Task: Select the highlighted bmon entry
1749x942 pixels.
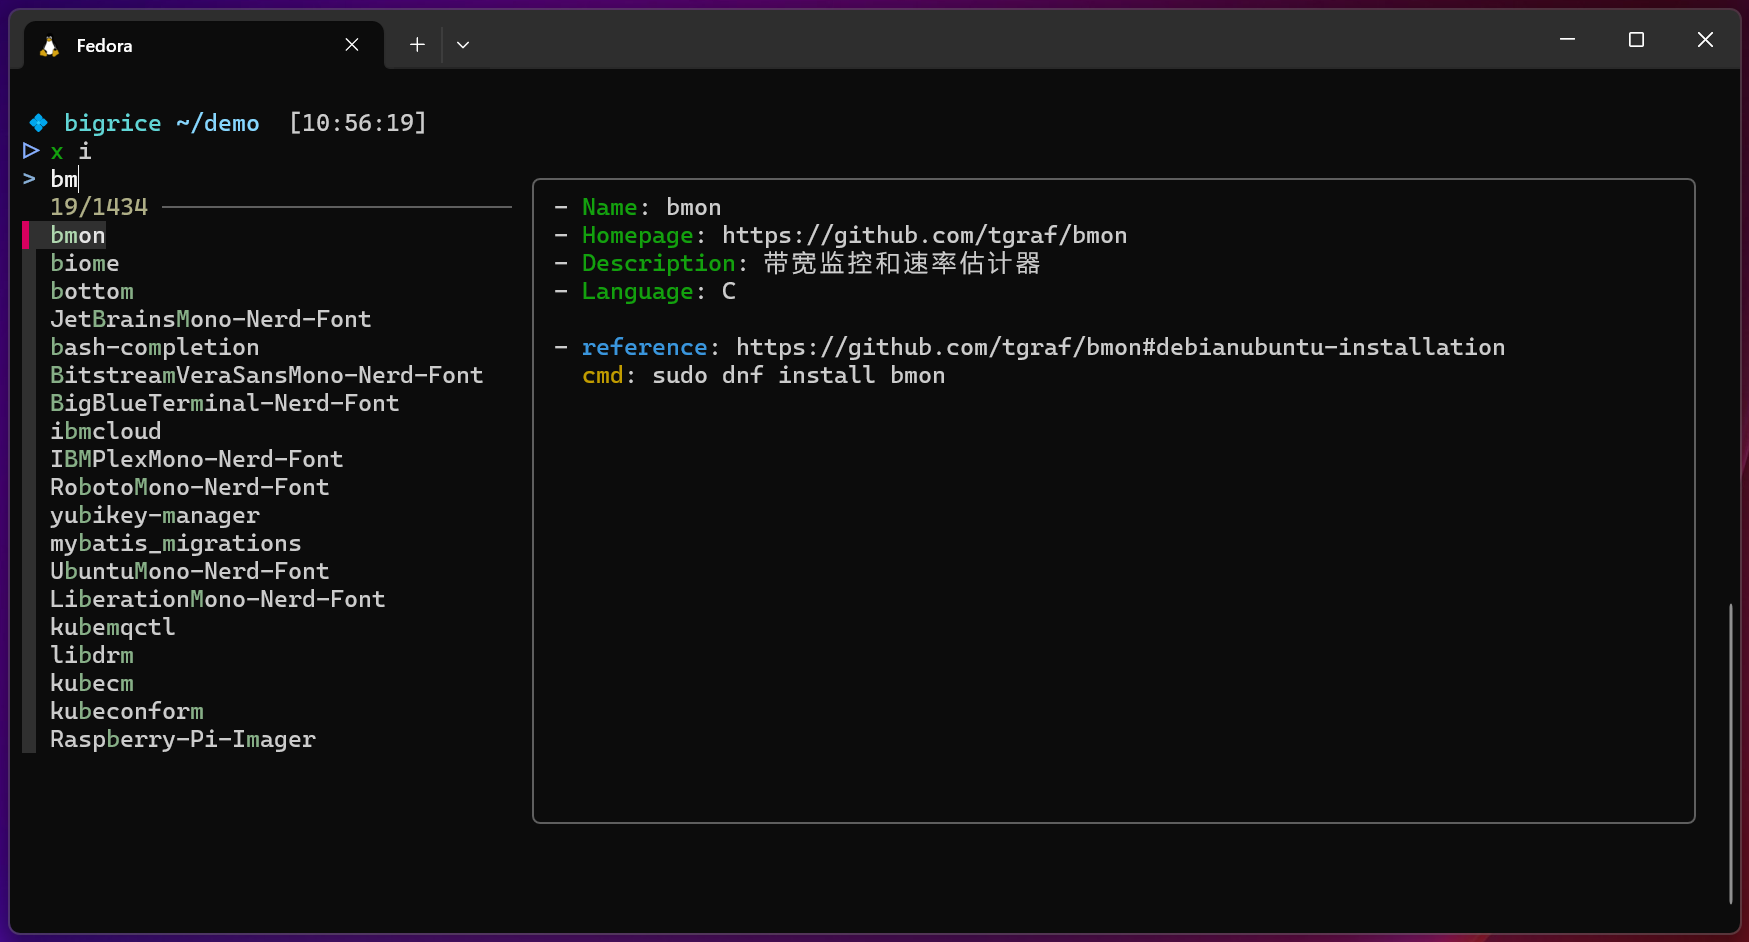Action: point(77,235)
